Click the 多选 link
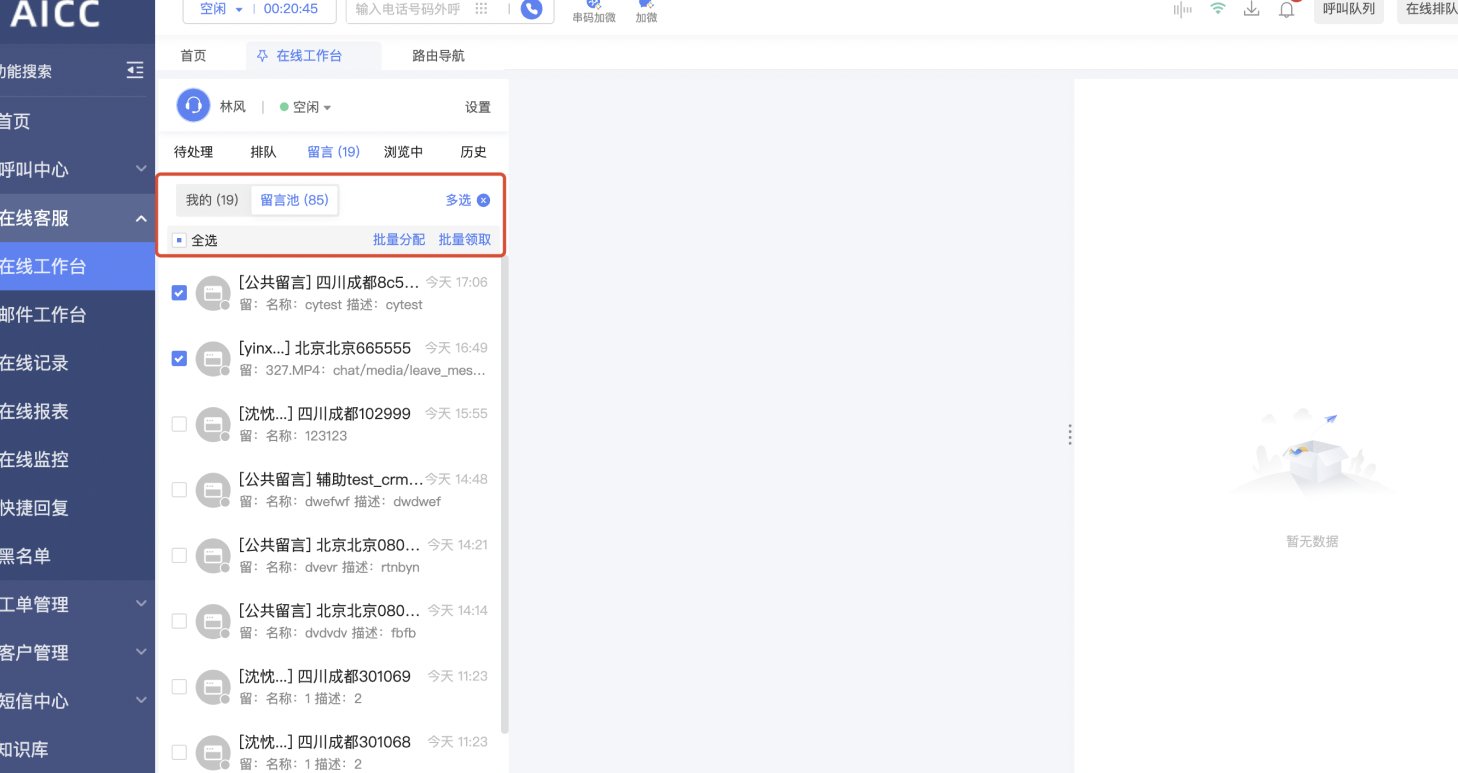1458x773 pixels. tap(458, 200)
